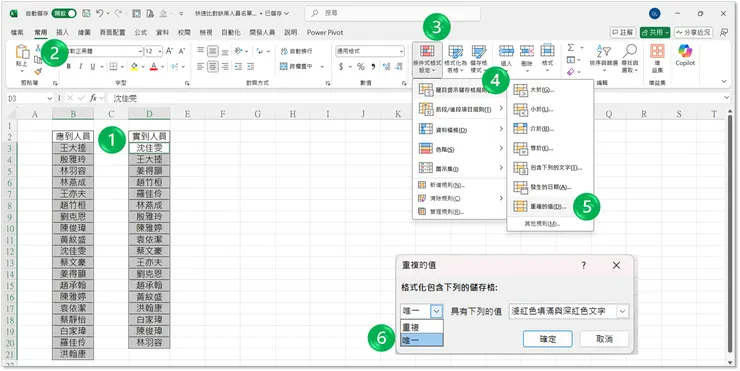The image size is (740, 371).
Task: Click the 取消 button in dialog
Action: coord(604,339)
